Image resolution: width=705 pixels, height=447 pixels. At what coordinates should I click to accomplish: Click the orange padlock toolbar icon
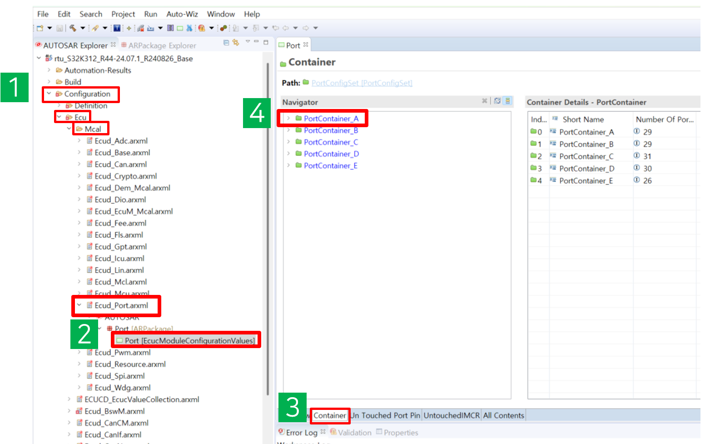tap(201, 28)
